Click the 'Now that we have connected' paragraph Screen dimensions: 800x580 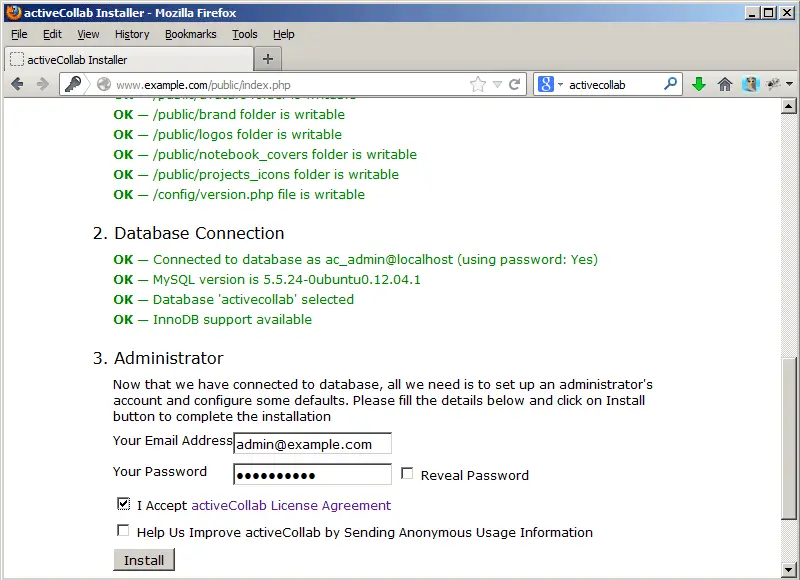click(x=383, y=400)
